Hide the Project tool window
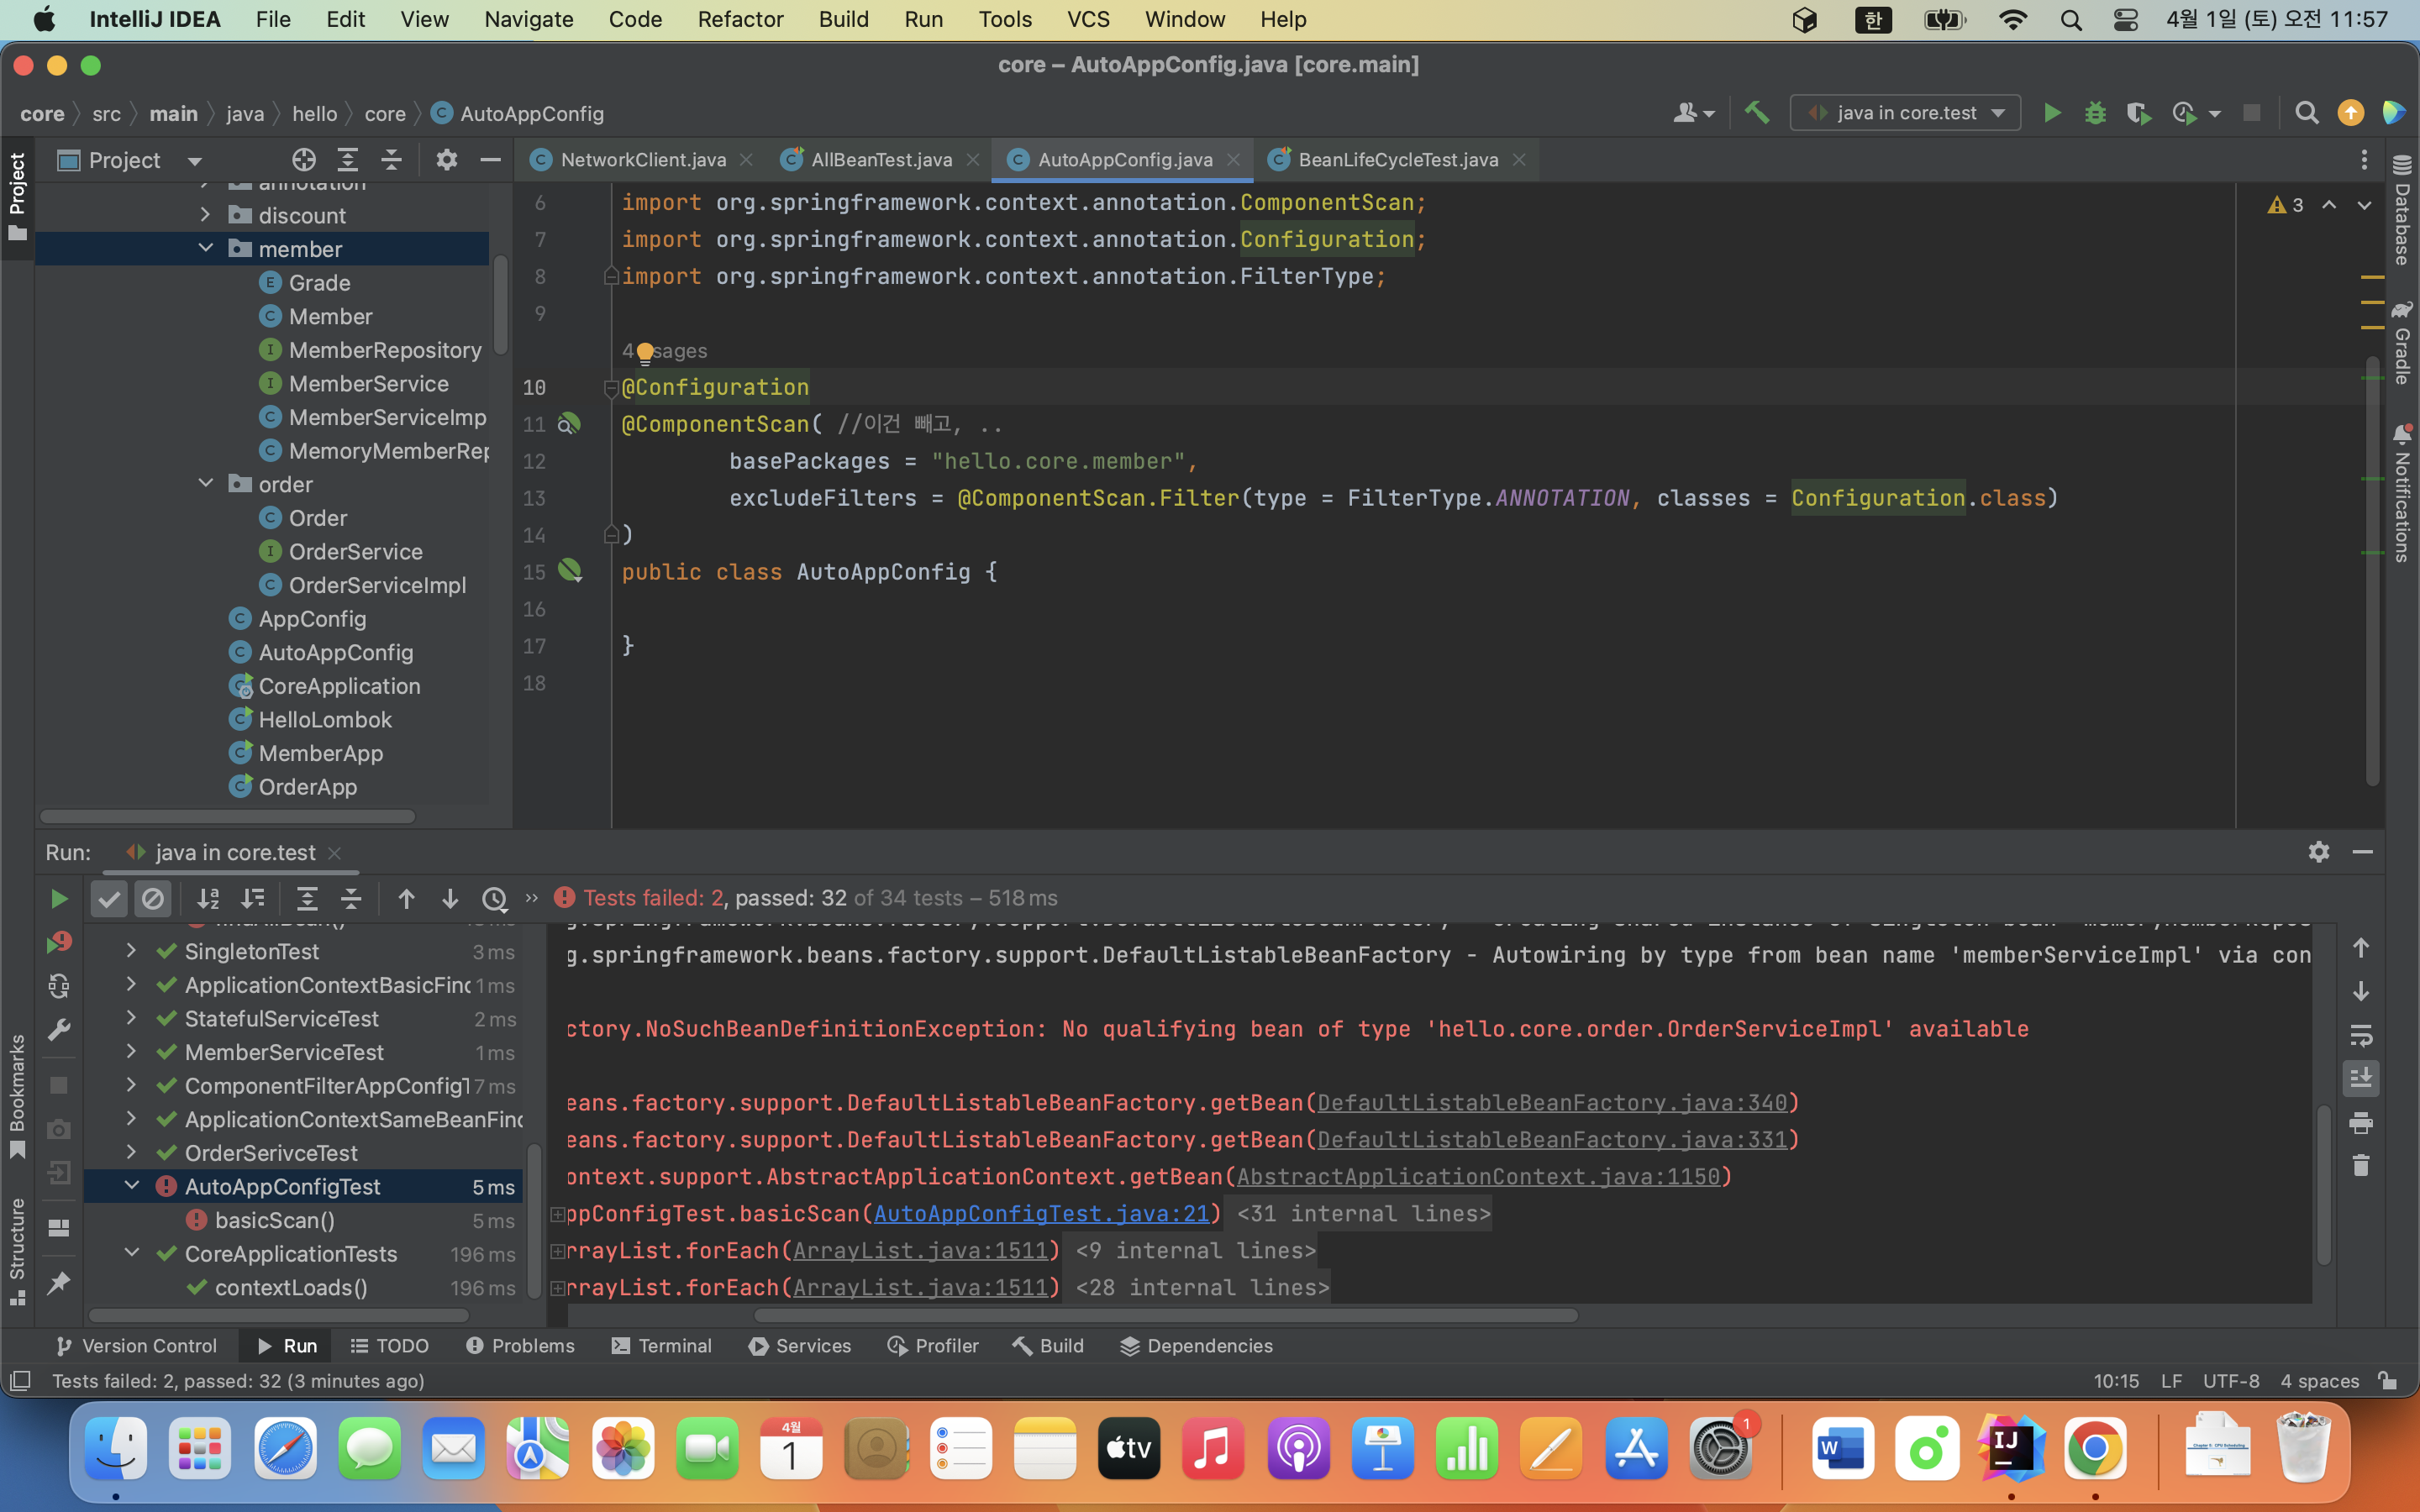 click(490, 160)
